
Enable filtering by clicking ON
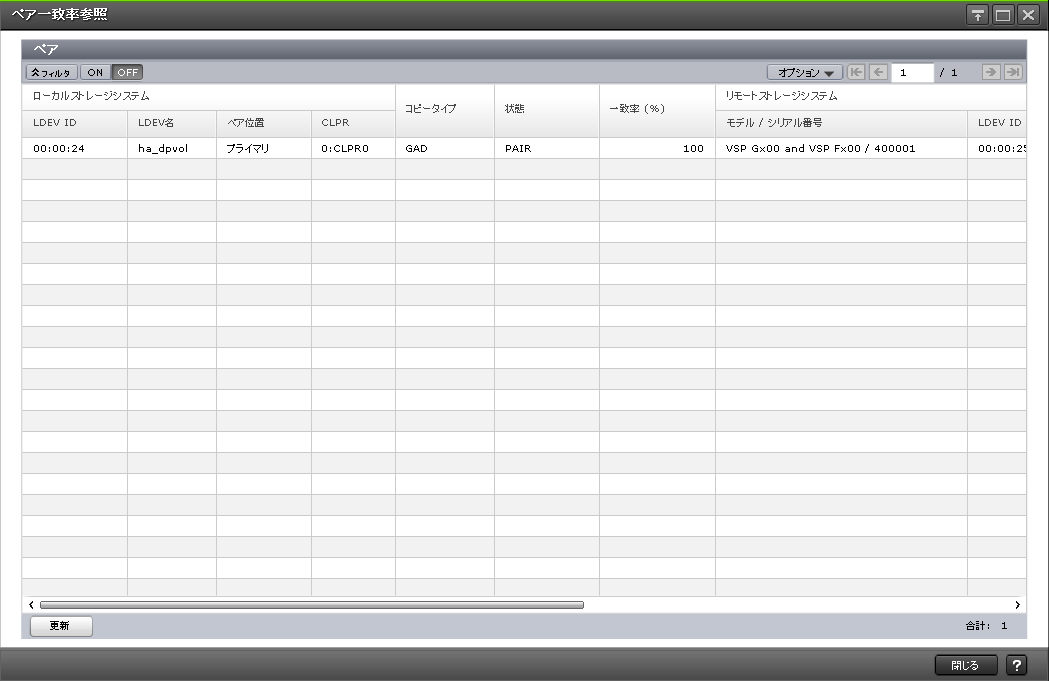(95, 71)
